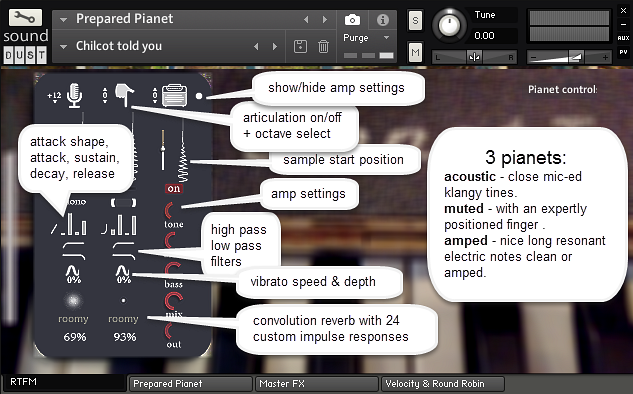This screenshot has height=394, width=633.
Task: Click the acoustic low pass filter curve
Action: tap(73, 256)
